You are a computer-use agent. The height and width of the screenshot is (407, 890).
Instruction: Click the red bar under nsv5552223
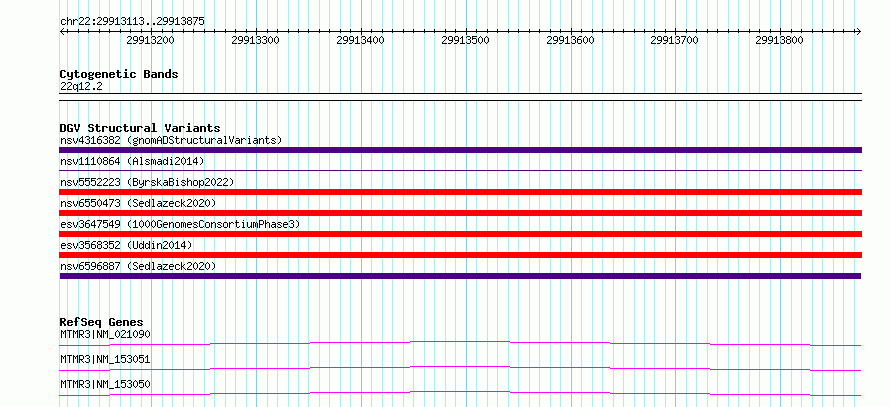(460, 192)
